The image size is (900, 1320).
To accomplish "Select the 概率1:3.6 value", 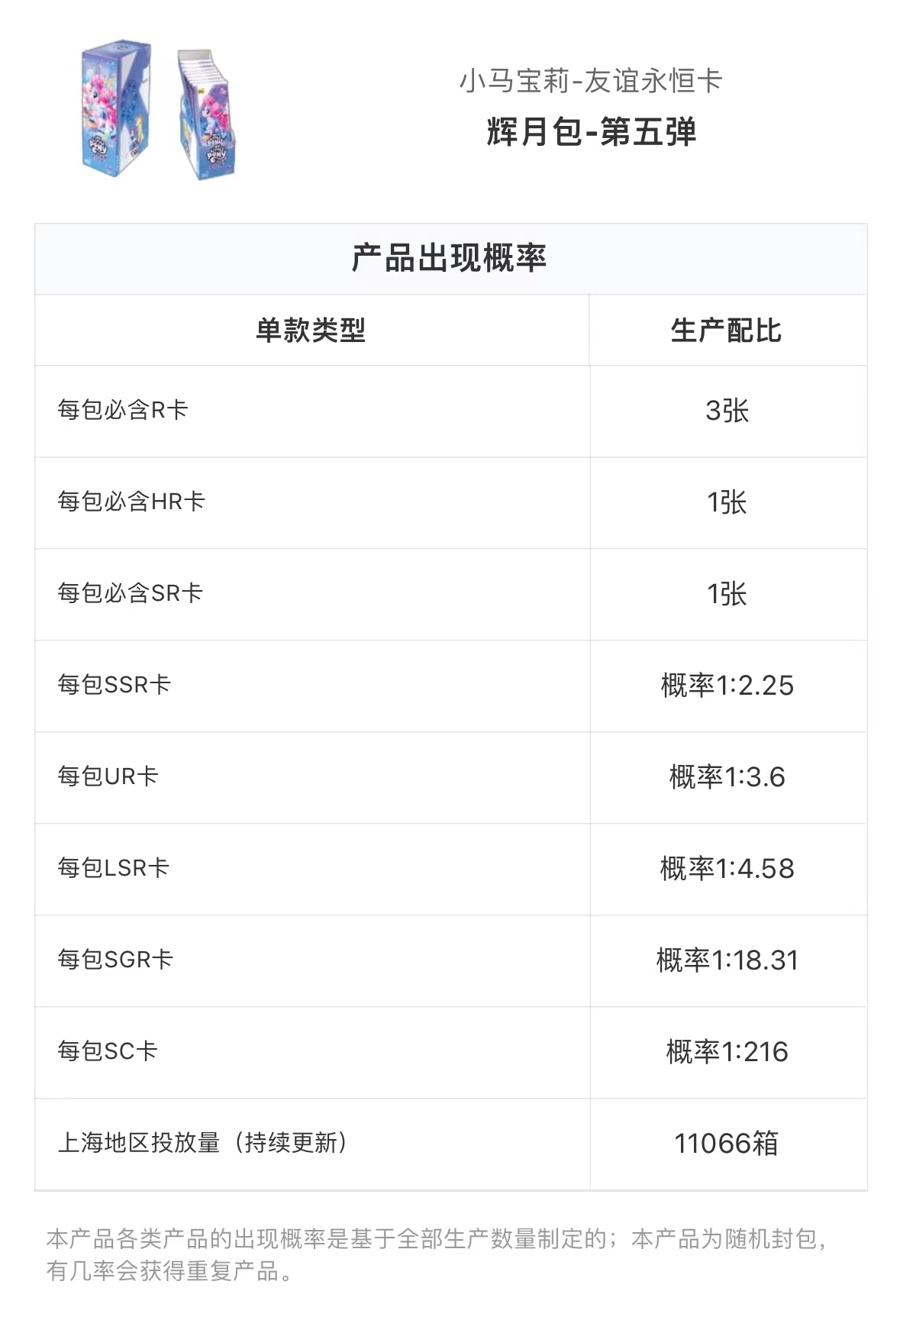I will tap(727, 777).
